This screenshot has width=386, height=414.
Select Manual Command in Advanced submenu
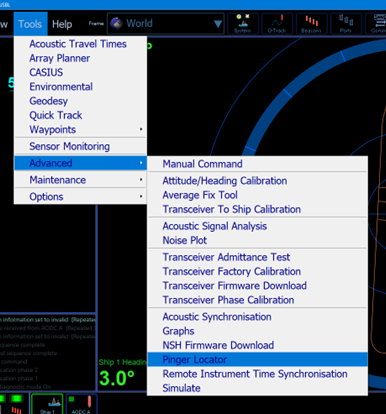(x=257, y=164)
